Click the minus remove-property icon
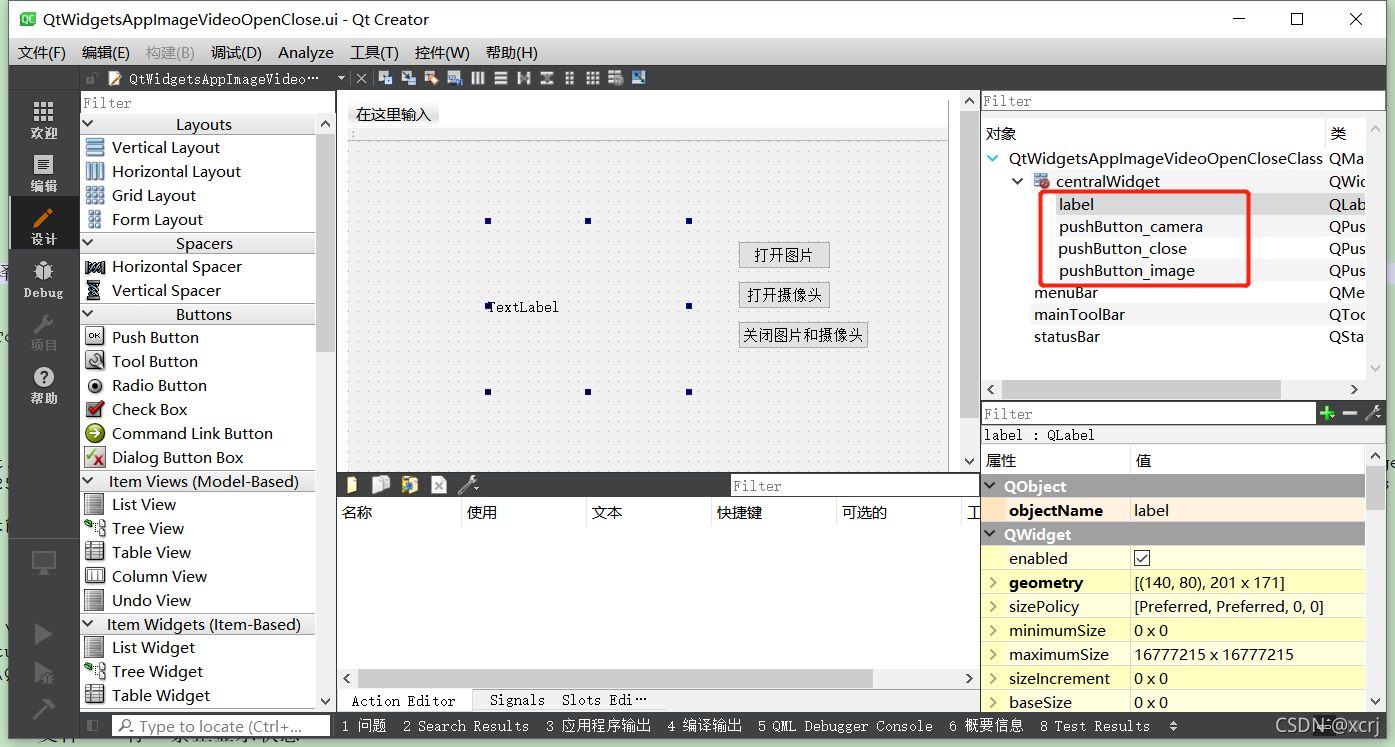The image size is (1395, 747). coord(1350,413)
